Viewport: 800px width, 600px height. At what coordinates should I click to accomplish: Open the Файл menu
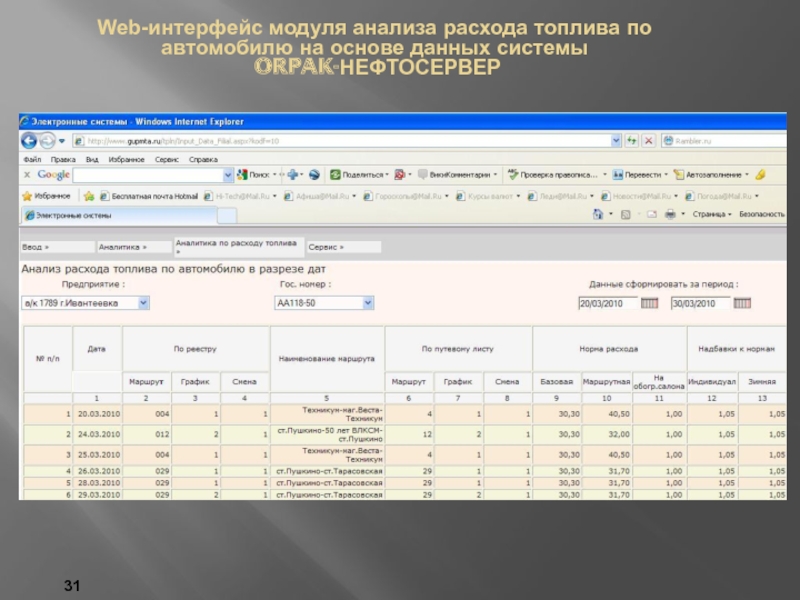(x=32, y=159)
